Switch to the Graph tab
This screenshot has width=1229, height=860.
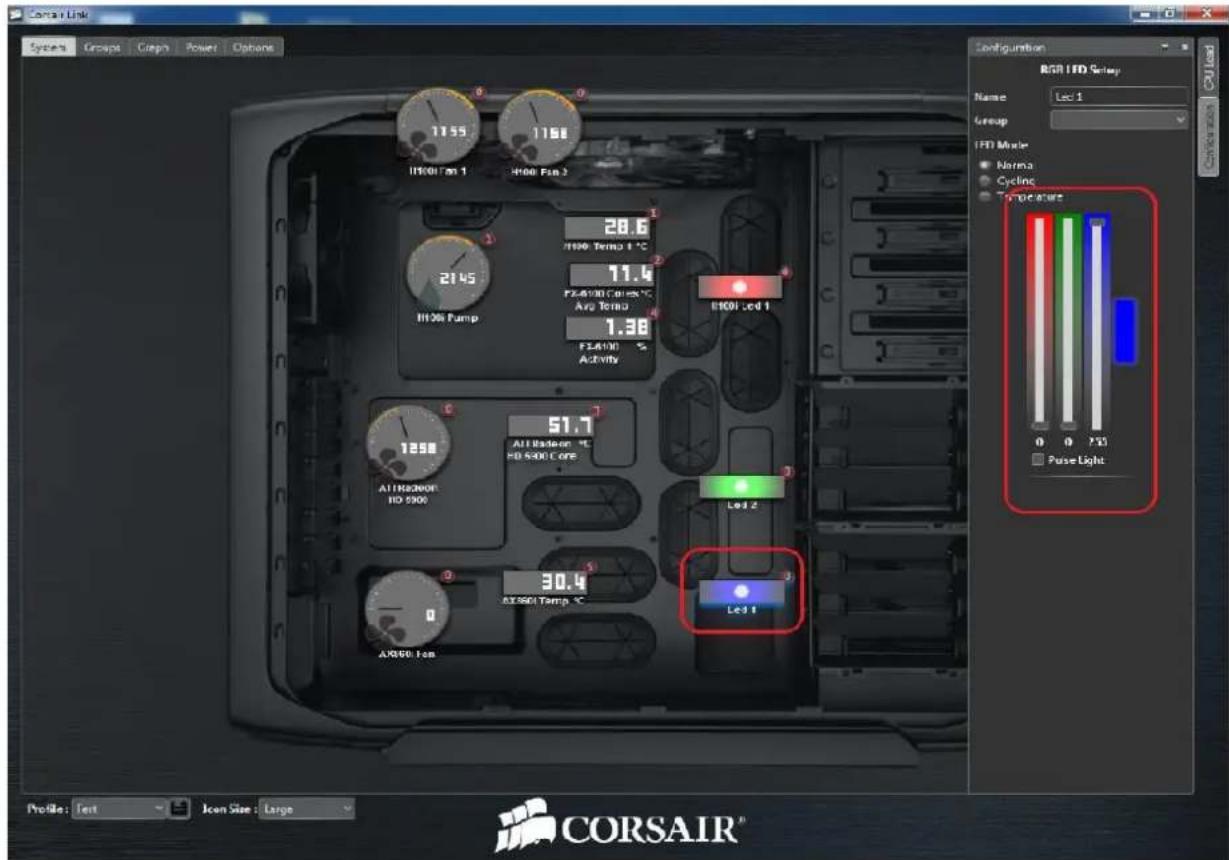(x=153, y=48)
